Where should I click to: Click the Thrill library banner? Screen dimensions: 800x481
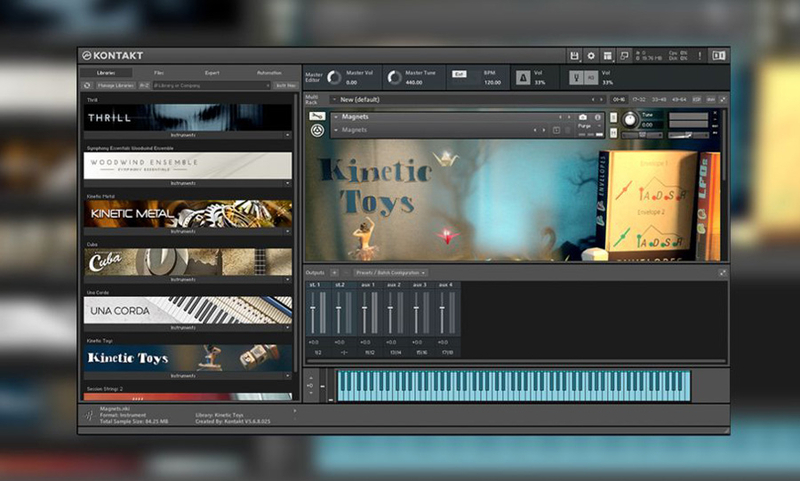[x=188, y=118]
